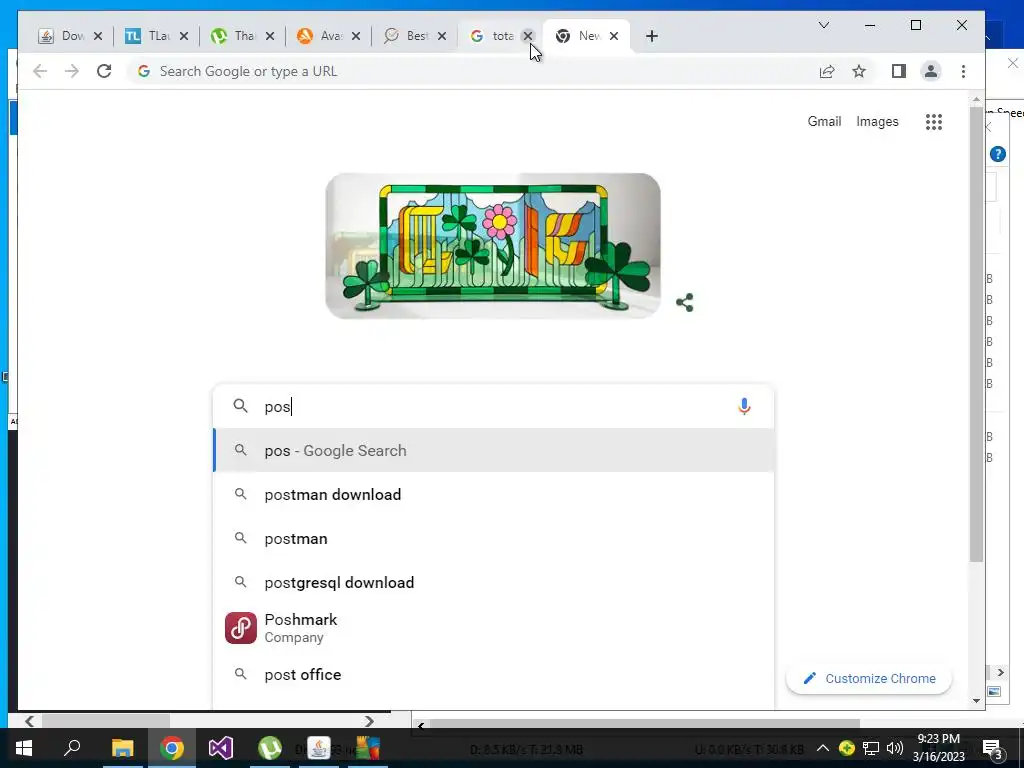Select 'pos - Google Search' suggestion
The image size is (1024, 768).
493,451
